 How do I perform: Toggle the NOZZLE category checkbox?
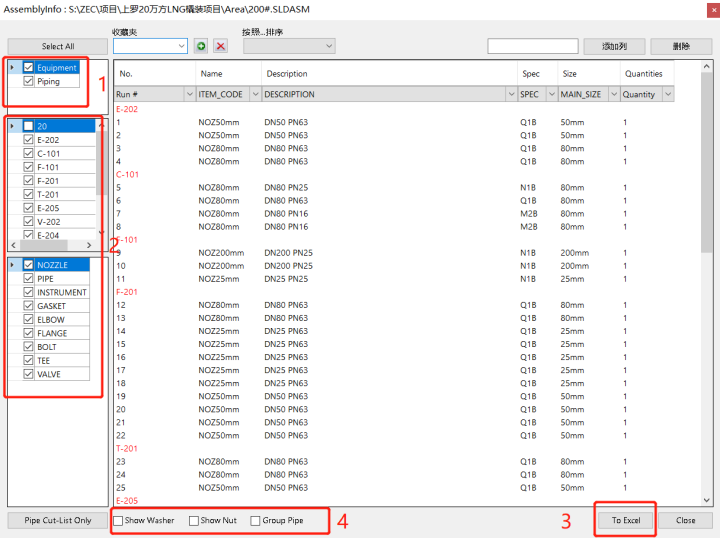[28, 265]
